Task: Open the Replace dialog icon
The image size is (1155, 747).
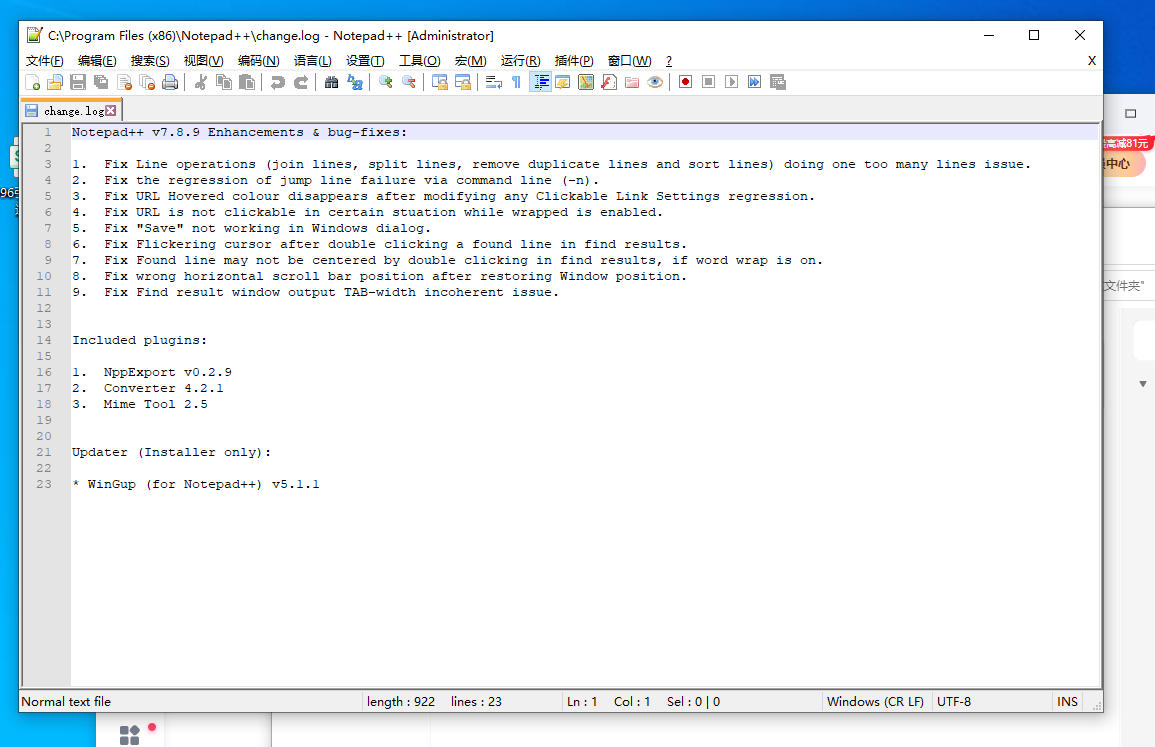Action: (354, 82)
